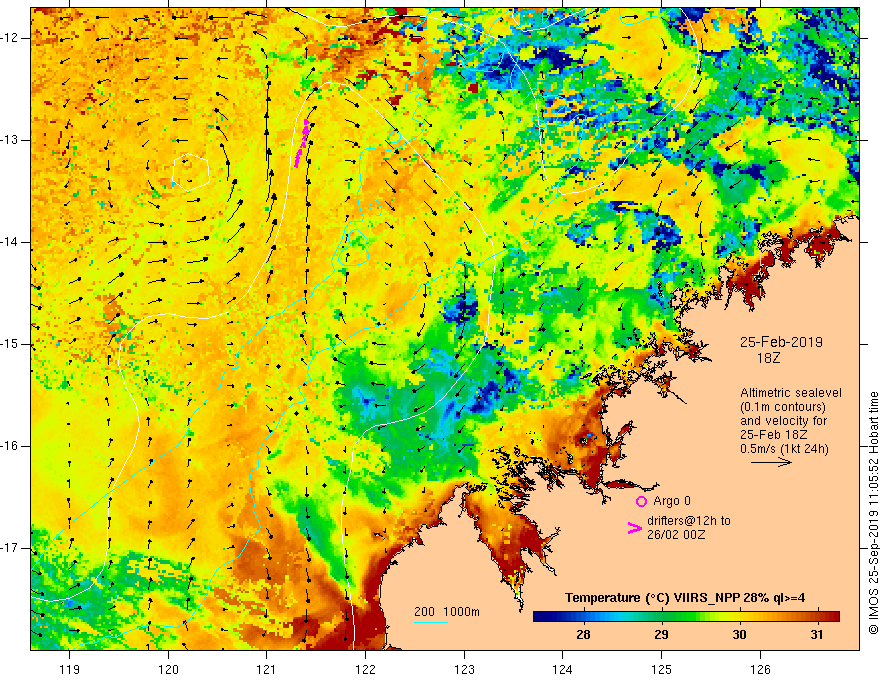Click the '18Z' time label under date
Viewport: 880px width, 680px height.
(x=768, y=358)
